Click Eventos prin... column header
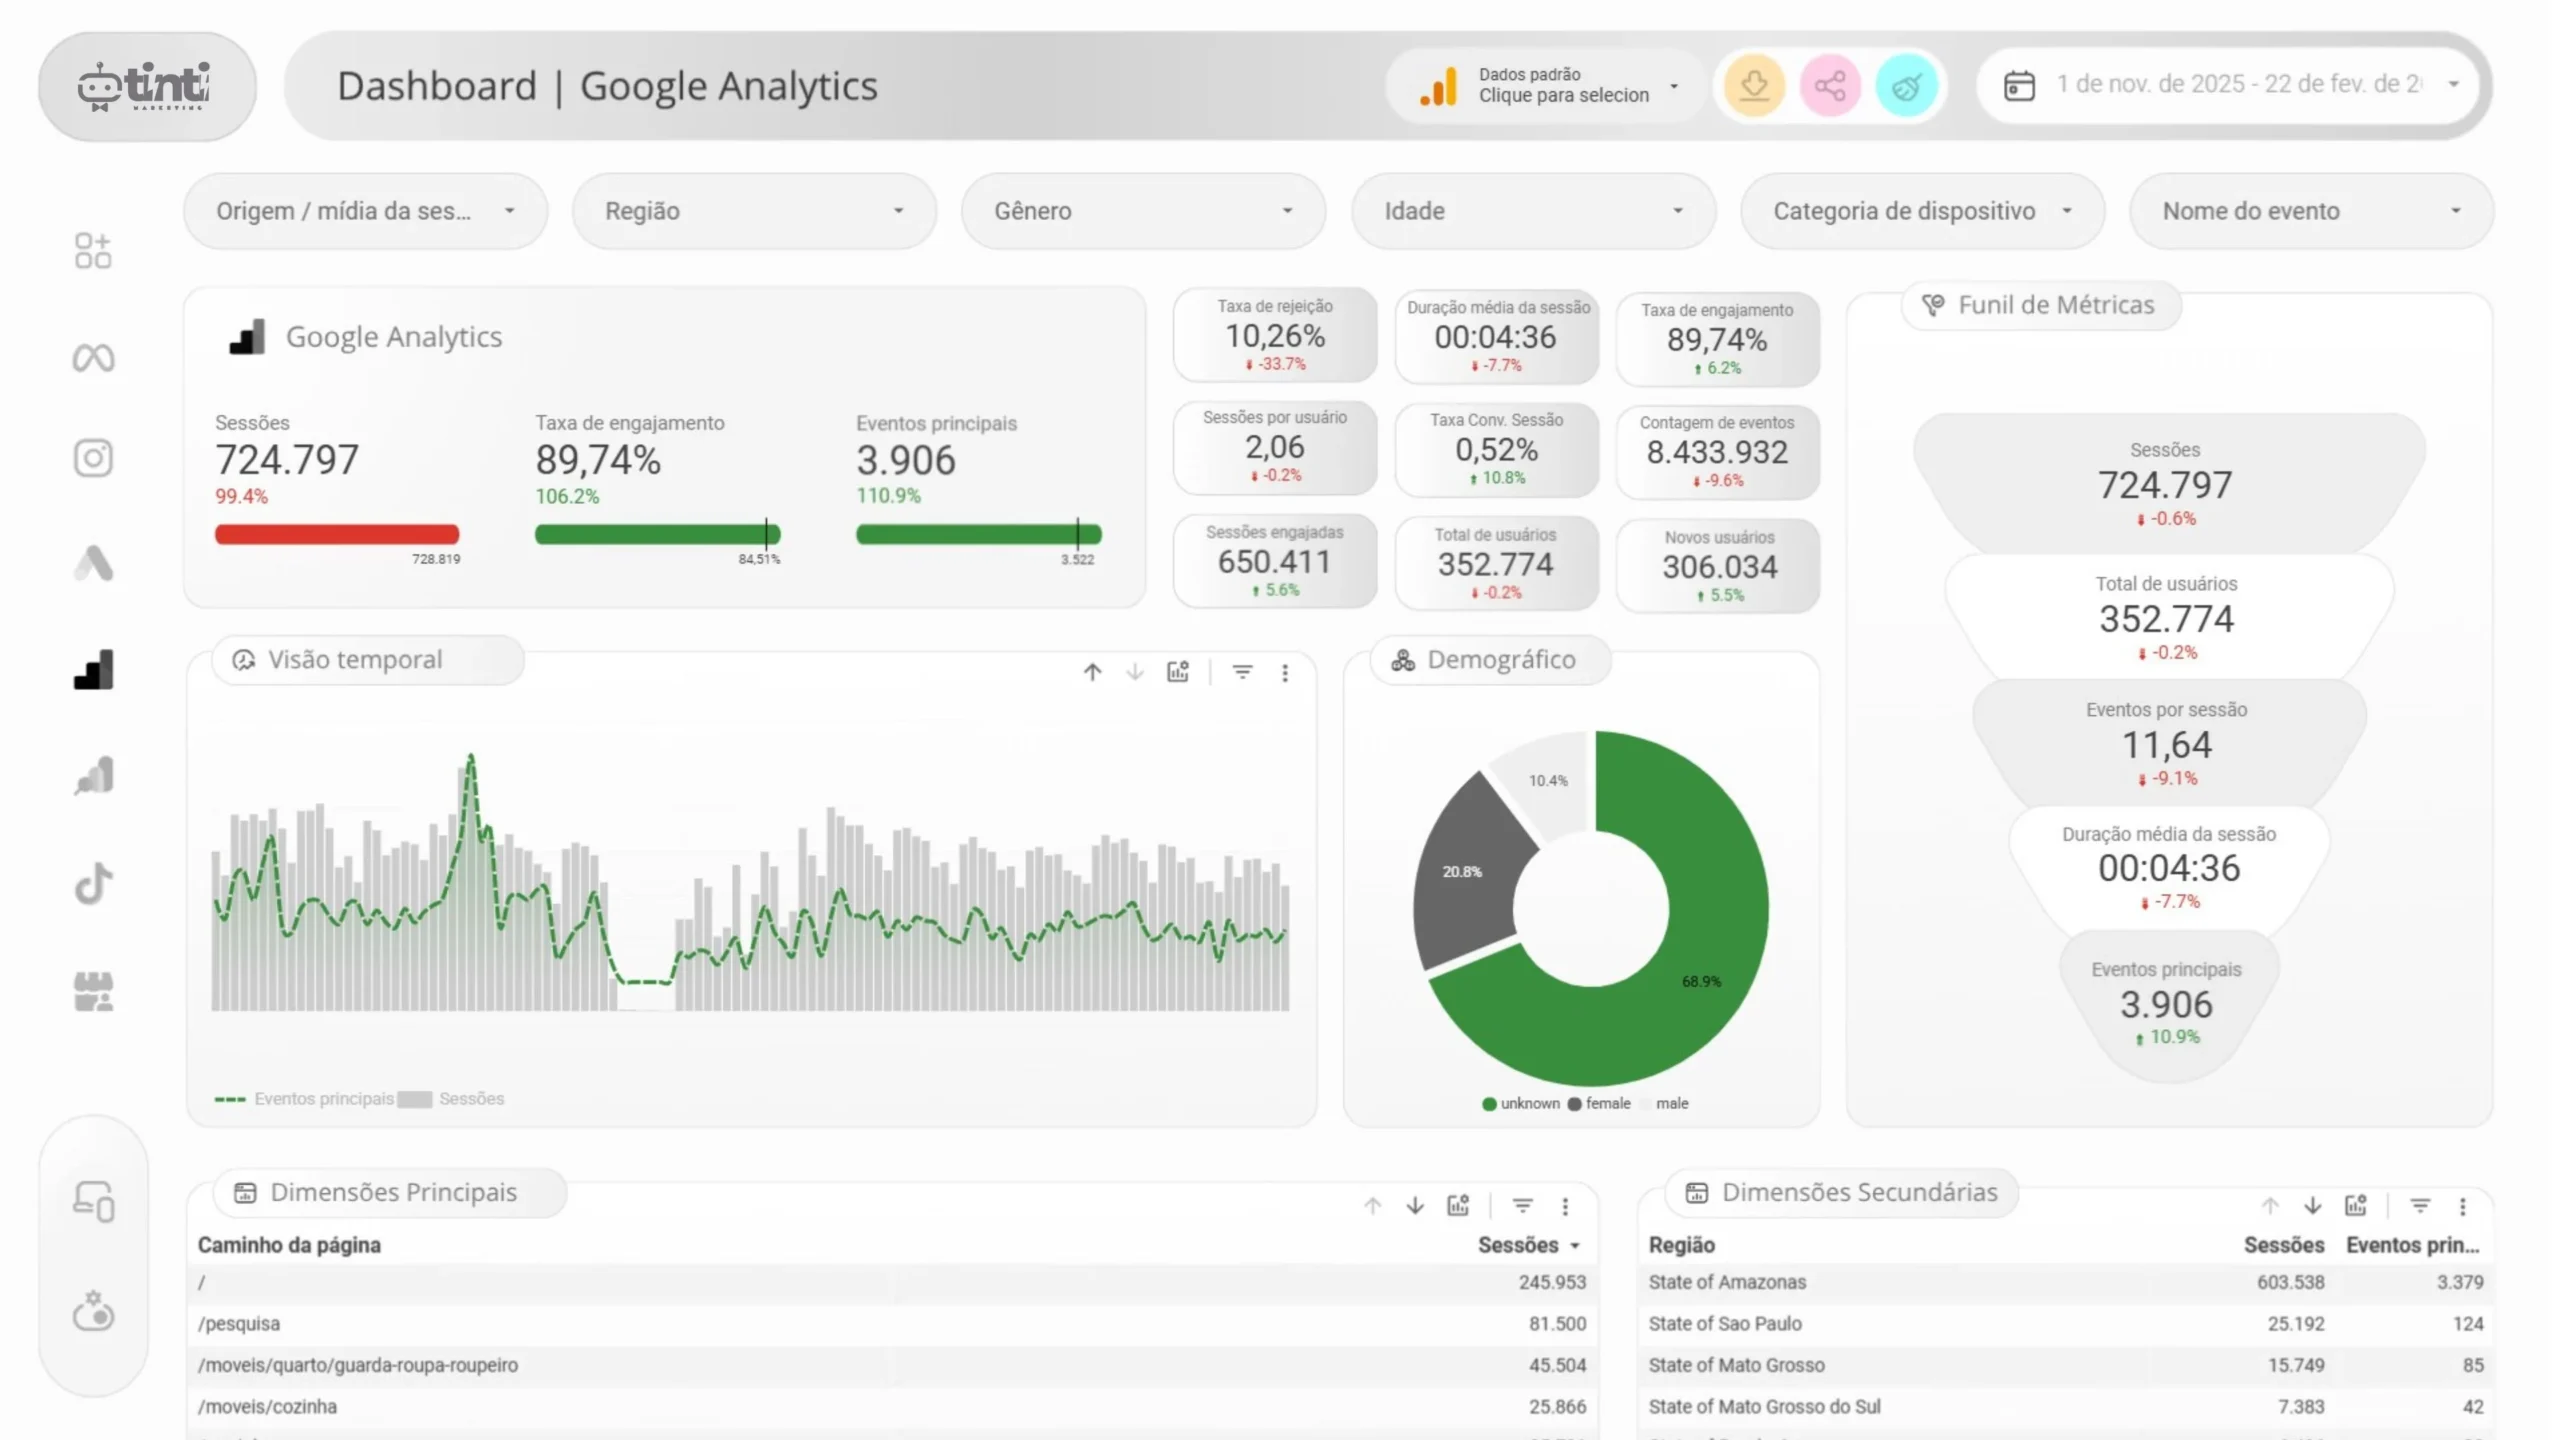 tap(2412, 1245)
